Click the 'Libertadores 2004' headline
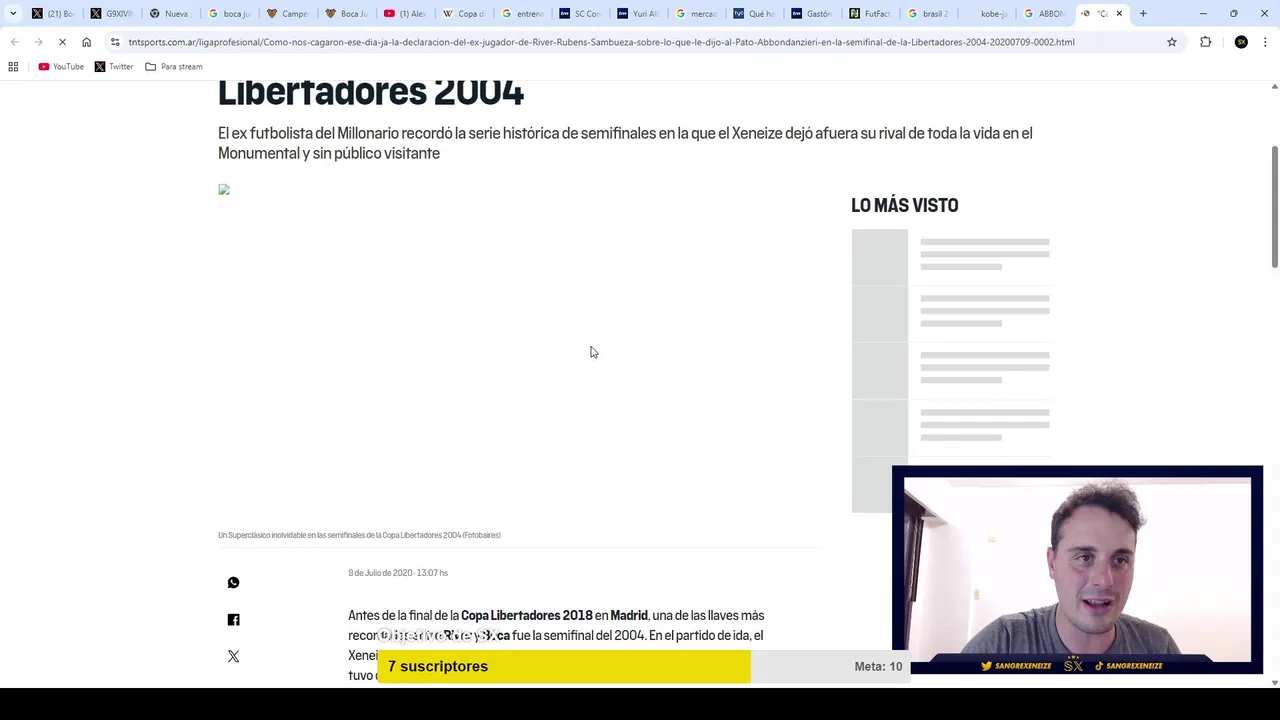The width and height of the screenshot is (1280, 720). click(x=371, y=92)
